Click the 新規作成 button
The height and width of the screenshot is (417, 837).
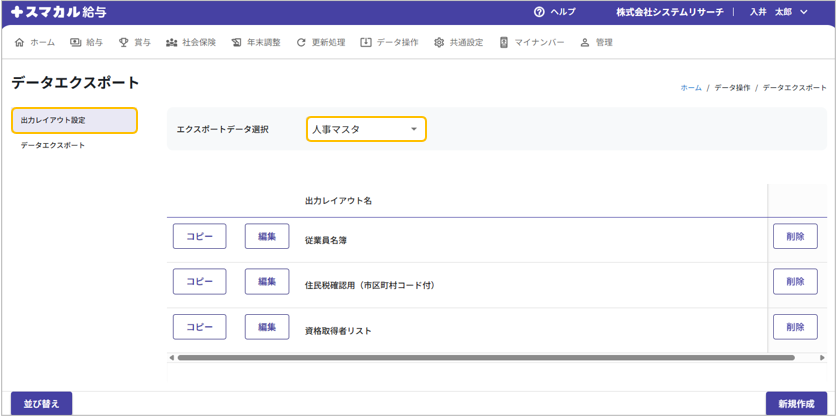[x=796, y=404]
